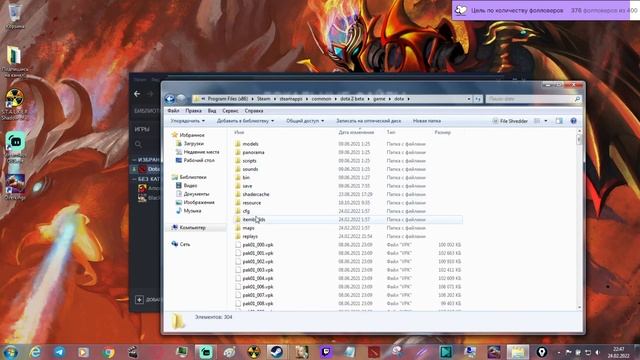This screenshot has height=360, width=640.
Task: Select the scripts folder
Action: (246, 161)
